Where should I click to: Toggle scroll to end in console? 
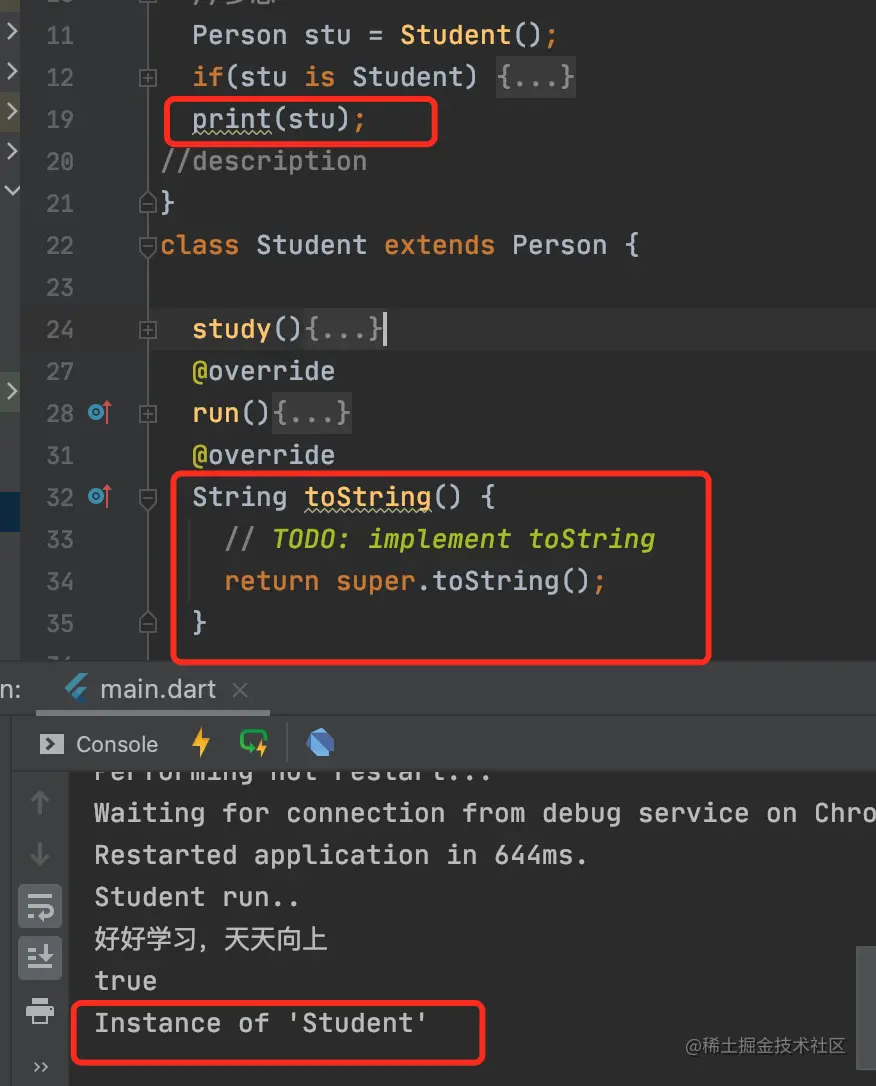[40, 958]
